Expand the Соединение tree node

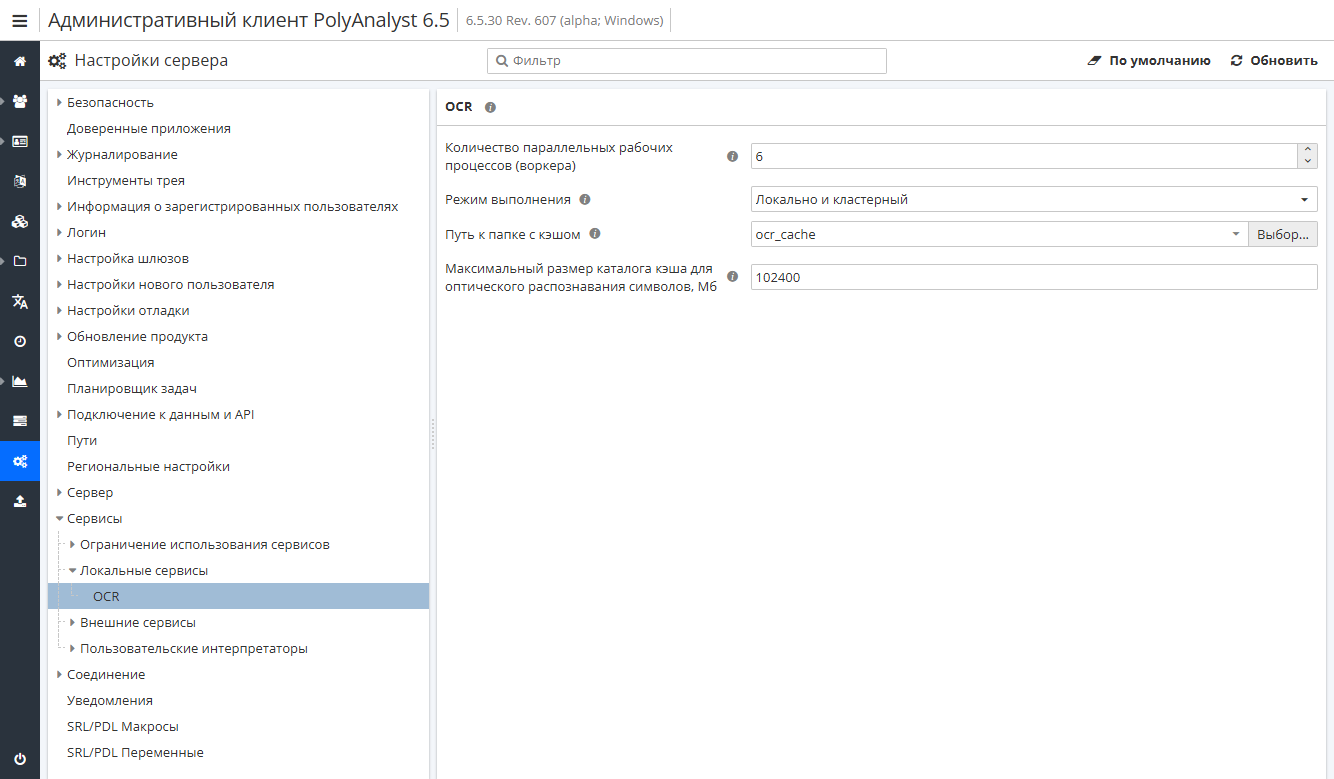point(60,674)
